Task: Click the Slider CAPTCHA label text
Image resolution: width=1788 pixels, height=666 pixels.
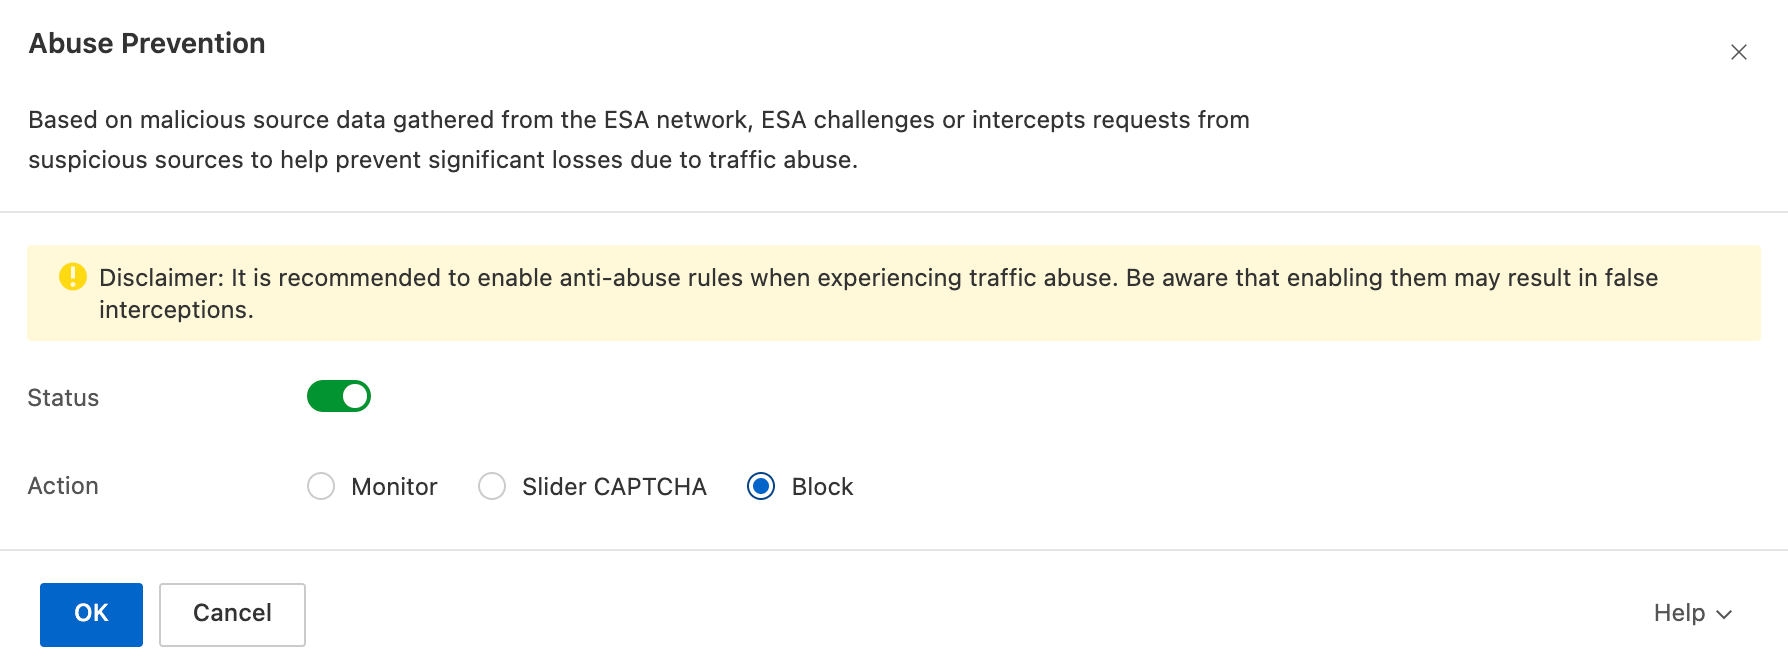Action: coord(614,487)
